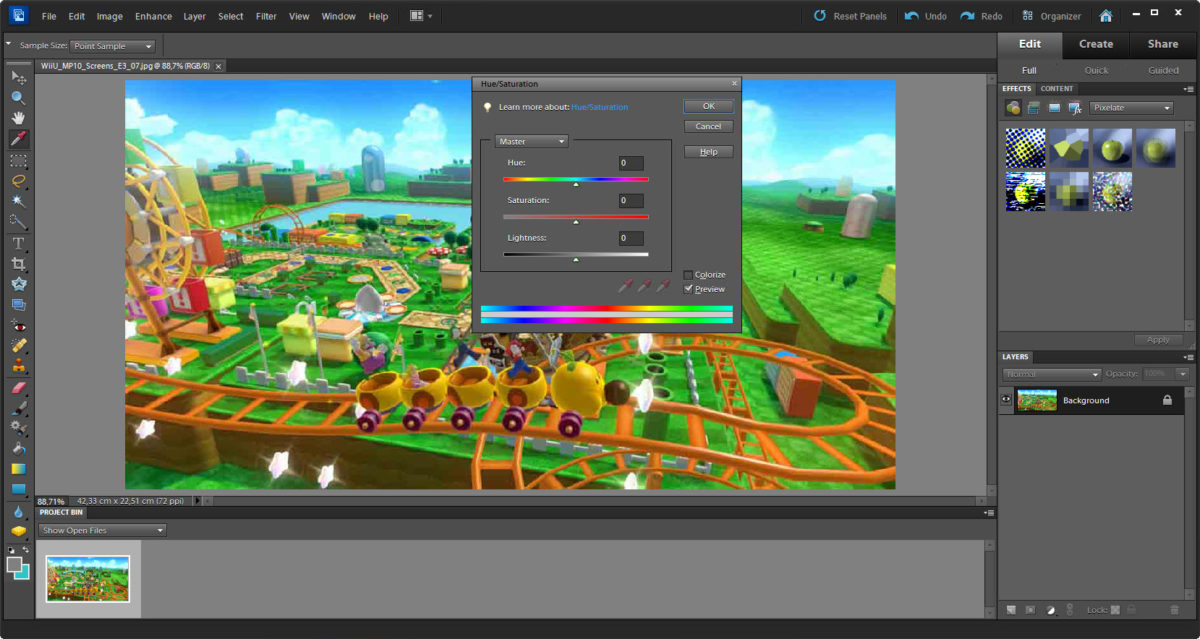1200x639 pixels.
Task: Select the Crop tool
Action: (x=18, y=264)
